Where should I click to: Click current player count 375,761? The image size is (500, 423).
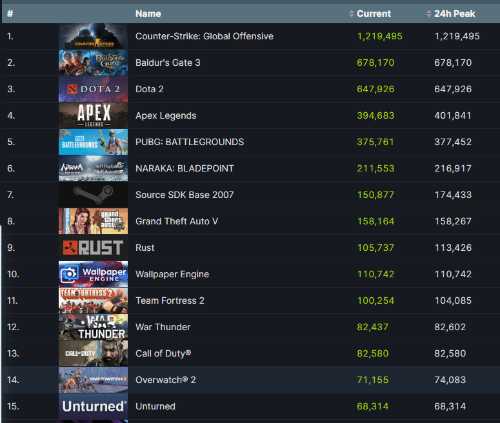(x=375, y=142)
